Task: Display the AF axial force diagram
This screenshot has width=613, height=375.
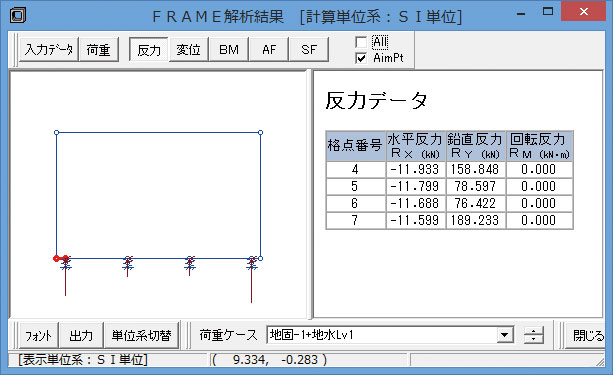Action: [269, 50]
